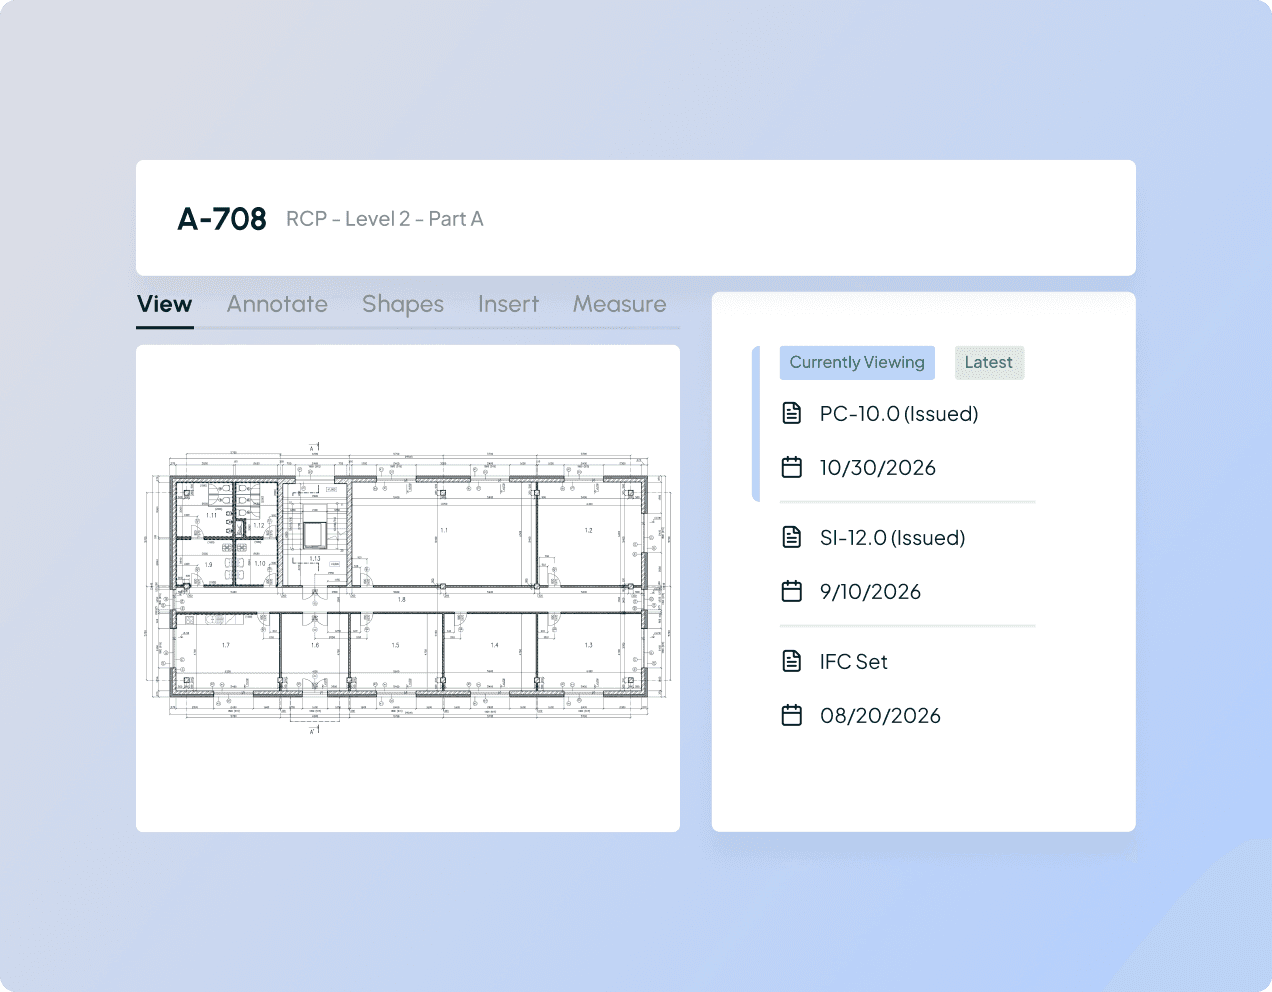
Task: Click calendar icon beside 9/10/2026
Action: [x=792, y=591]
